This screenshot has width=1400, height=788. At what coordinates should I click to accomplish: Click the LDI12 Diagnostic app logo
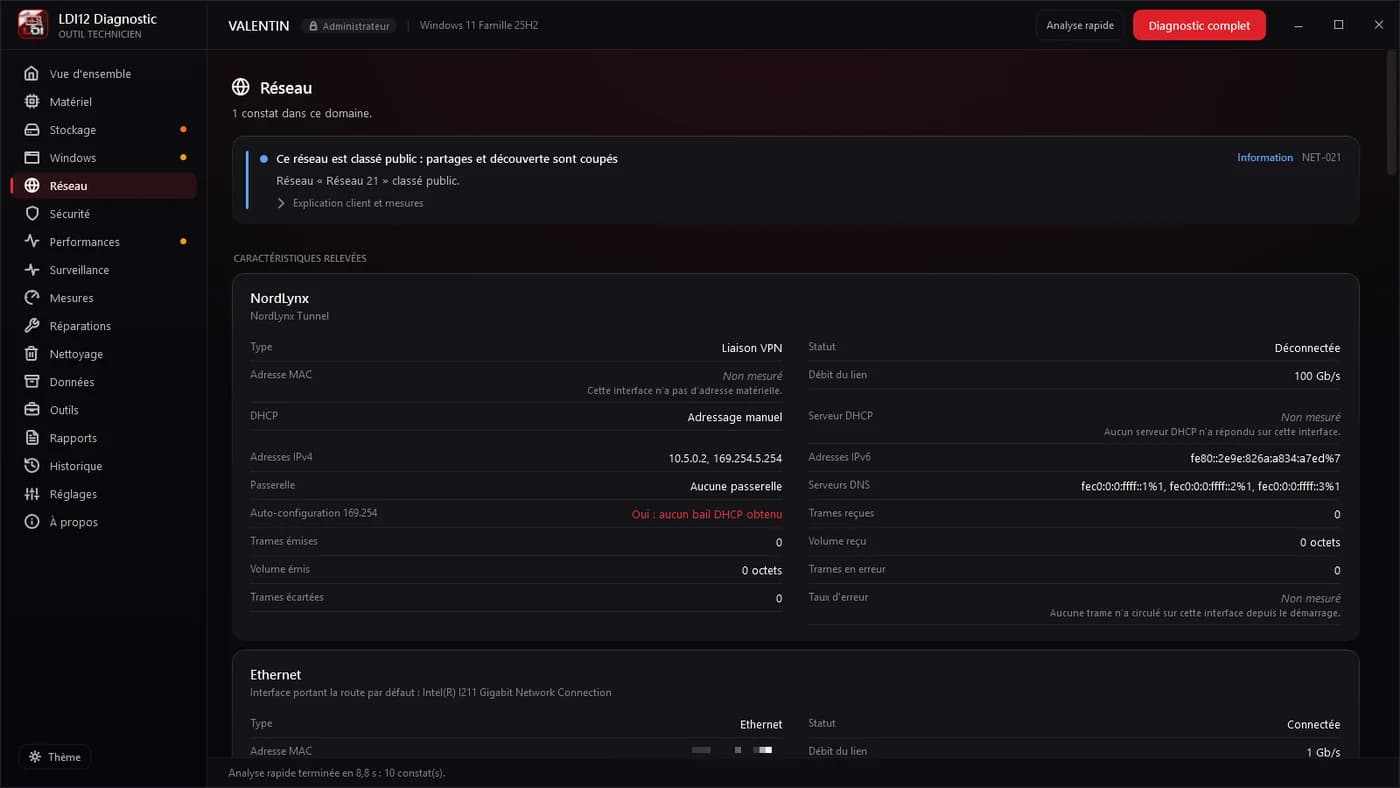[33, 25]
